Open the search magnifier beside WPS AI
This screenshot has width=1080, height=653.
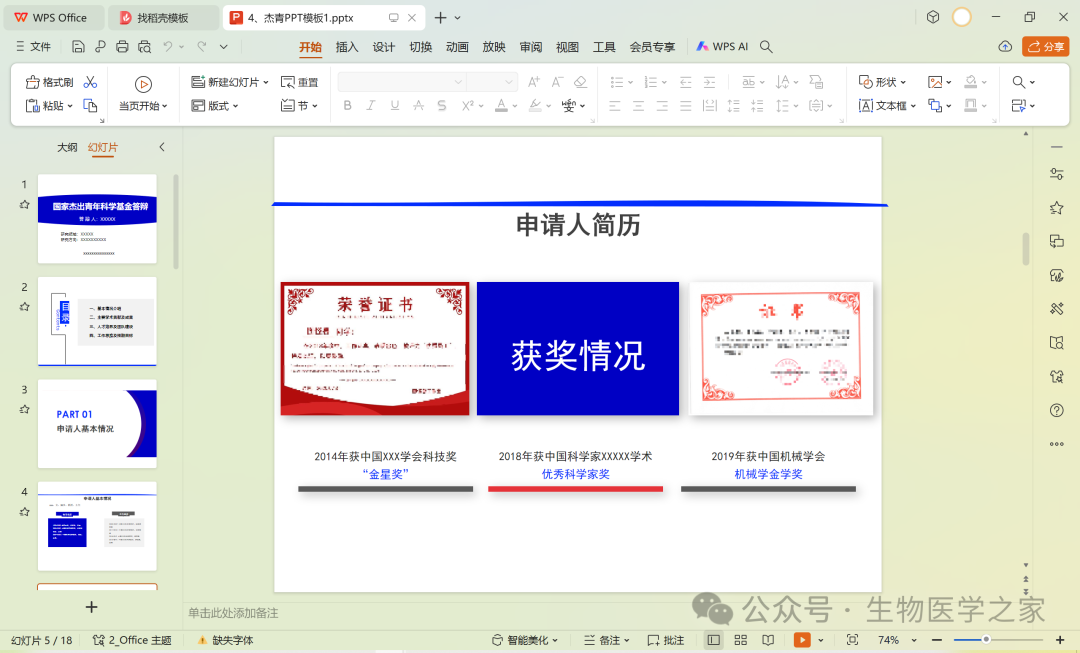click(x=766, y=47)
